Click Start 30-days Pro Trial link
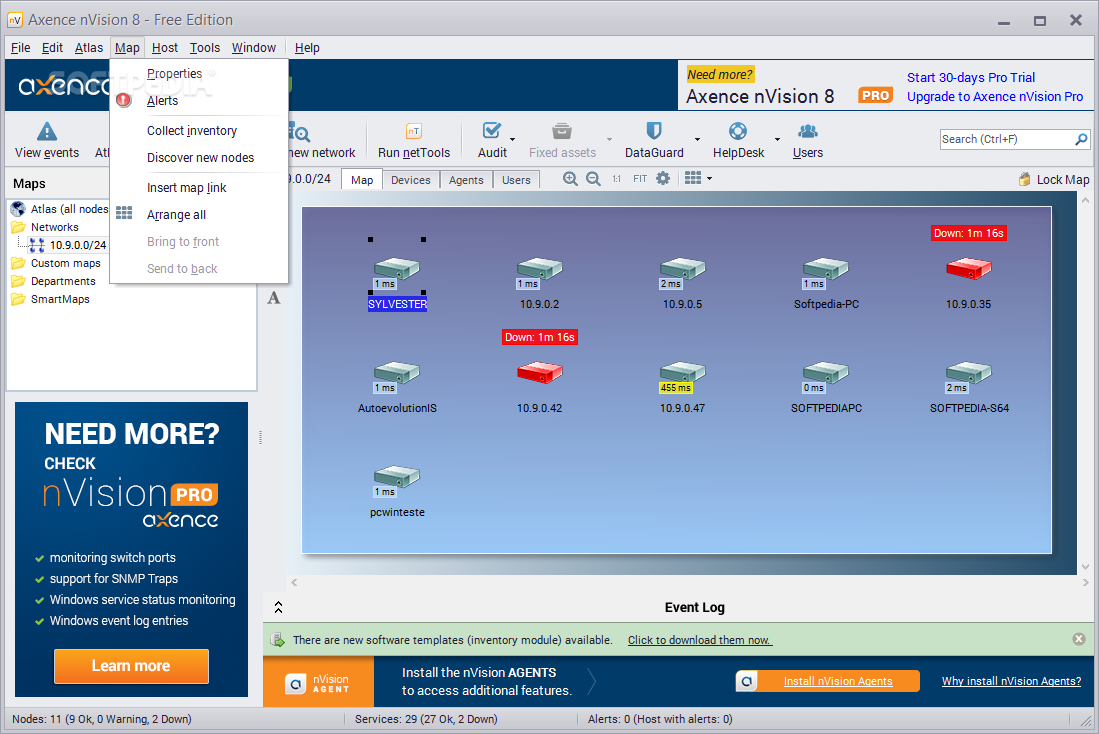This screenshot has width=1099, height=734. pos(971,78)
